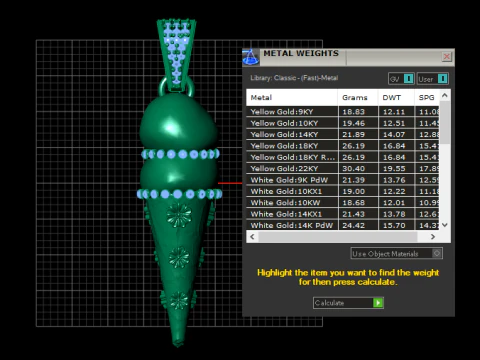Close the Metal Weights panel
This screenshot has height=360, width=480.
[447, 57]
